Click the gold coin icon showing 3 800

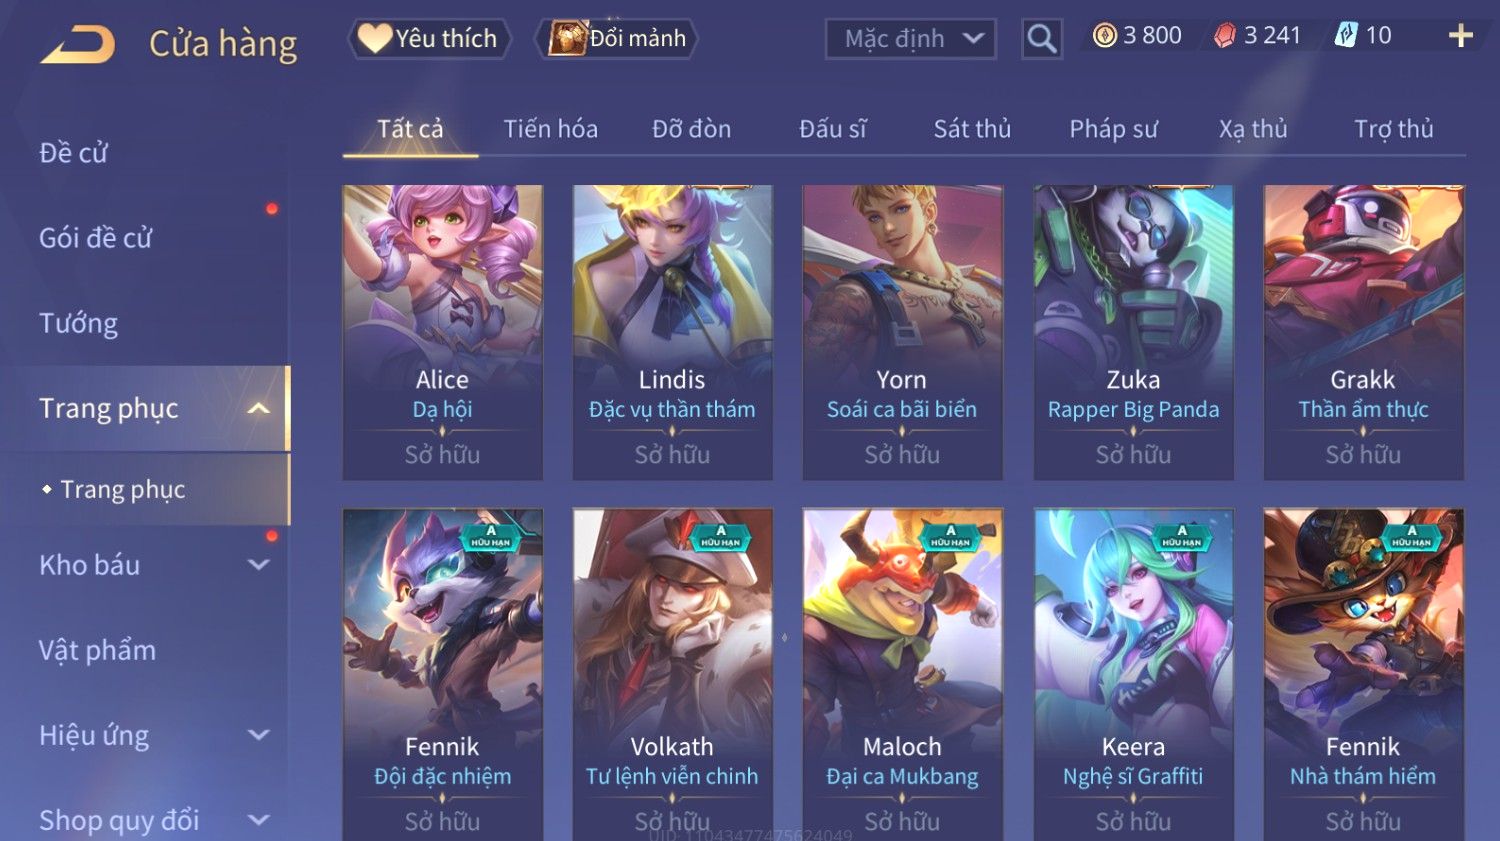(1104, 36)
